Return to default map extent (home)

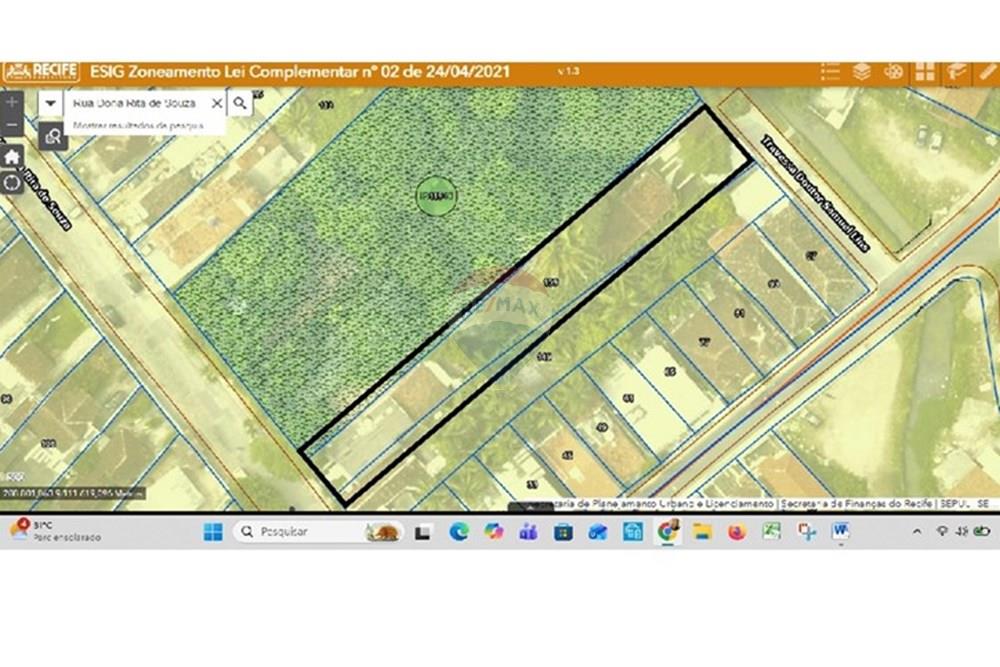(x=12, y=157)
